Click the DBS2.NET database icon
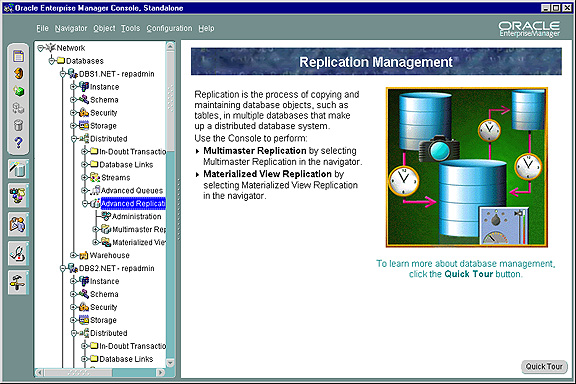 pyautogui.click(x=73, y=268)
